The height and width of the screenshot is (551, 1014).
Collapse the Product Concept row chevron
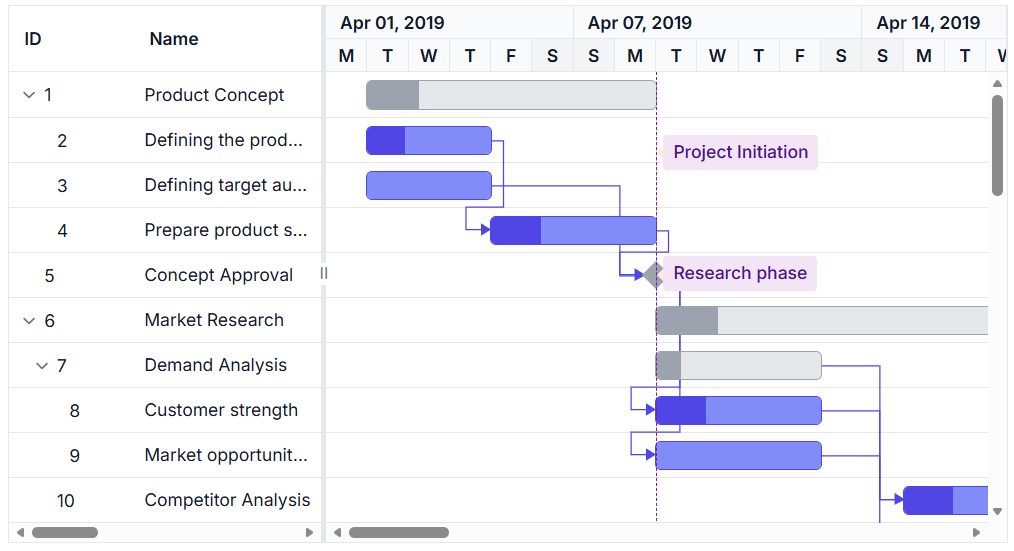point(29,95)
